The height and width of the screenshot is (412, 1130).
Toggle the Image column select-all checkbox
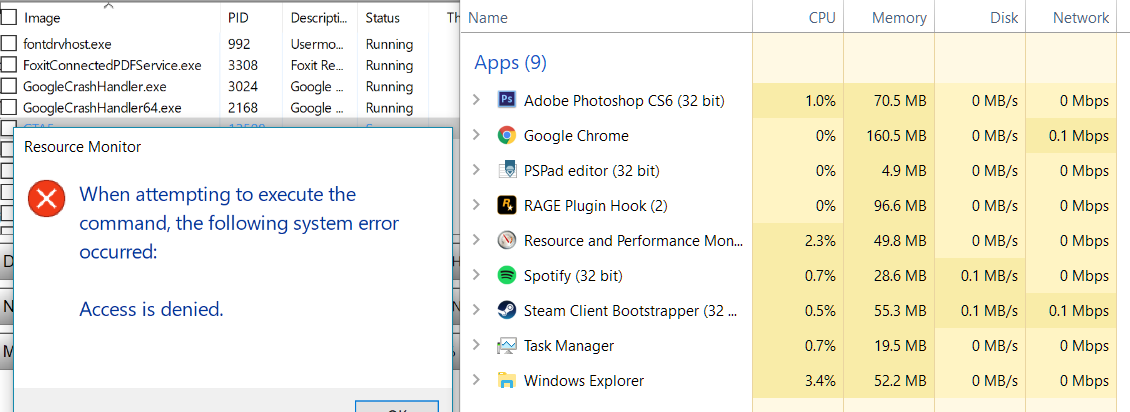coord(9,17)
